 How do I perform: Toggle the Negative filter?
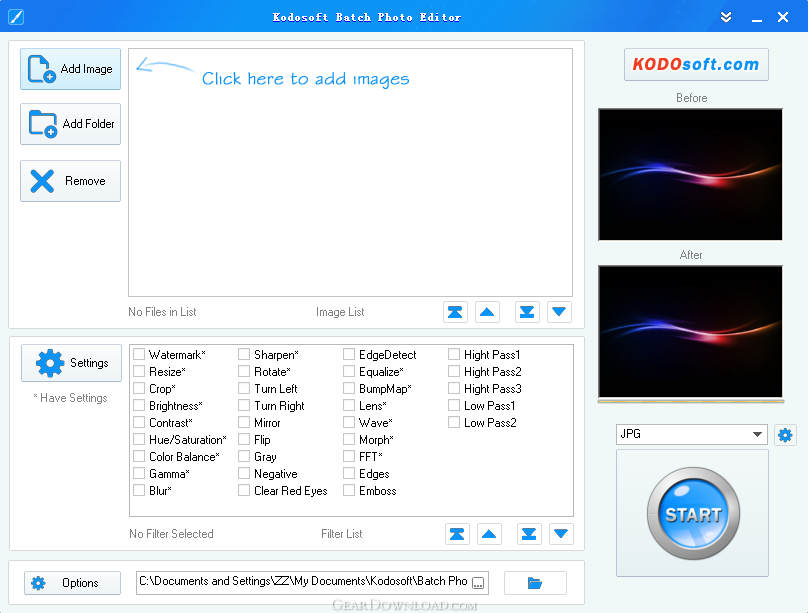coord(244,473)
